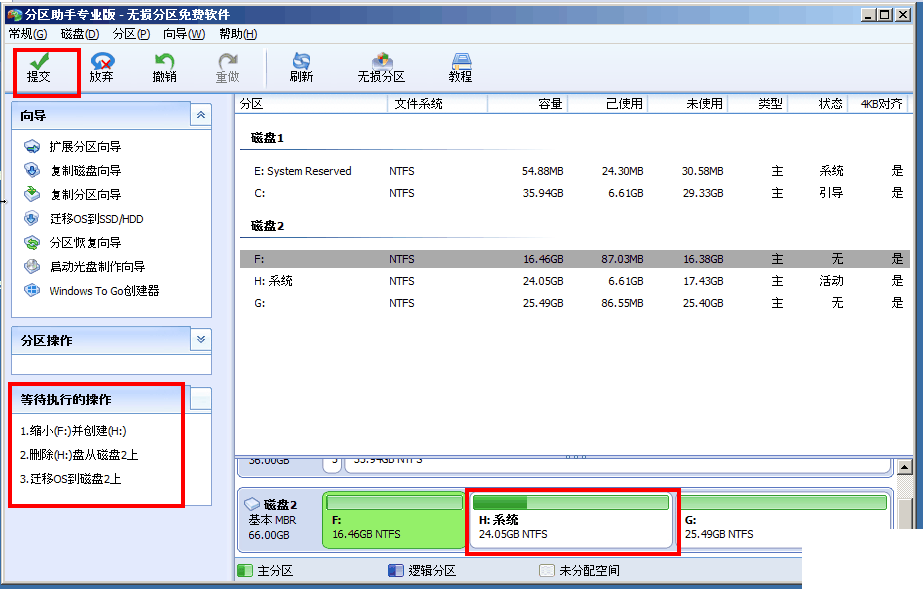Collapse the 向导 panel

(x=201, y=115)
